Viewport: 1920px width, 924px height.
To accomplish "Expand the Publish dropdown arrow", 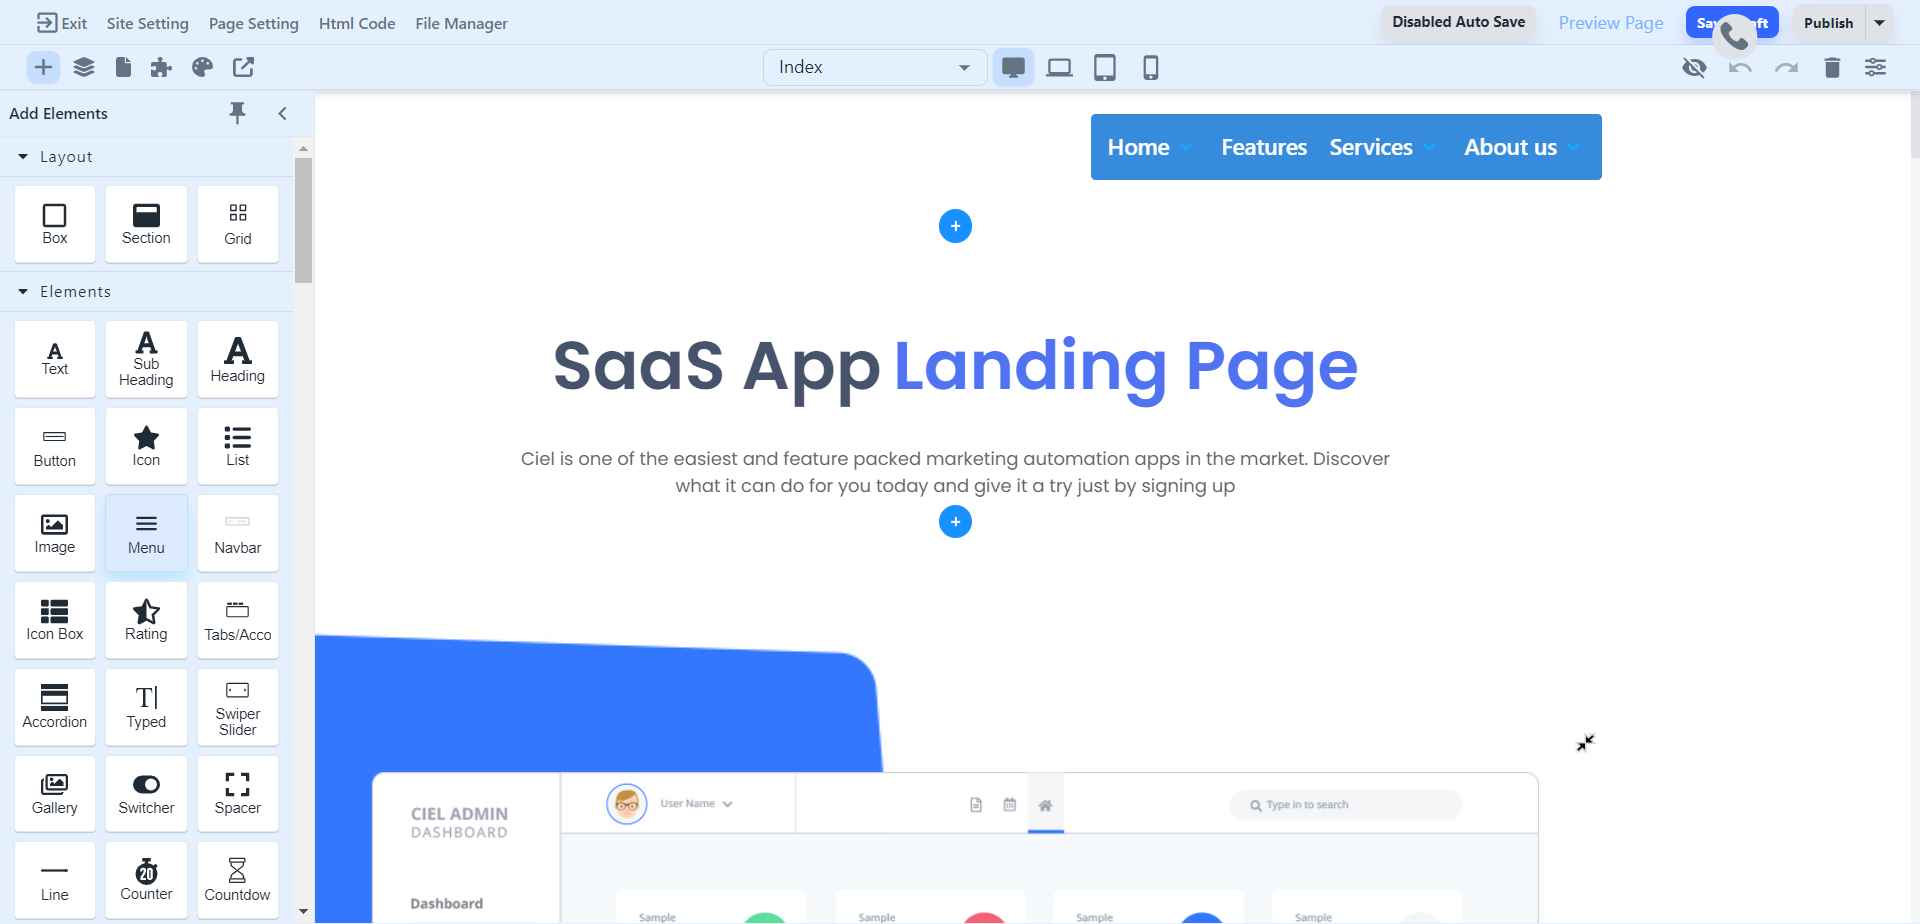I will pos(1879,23).
